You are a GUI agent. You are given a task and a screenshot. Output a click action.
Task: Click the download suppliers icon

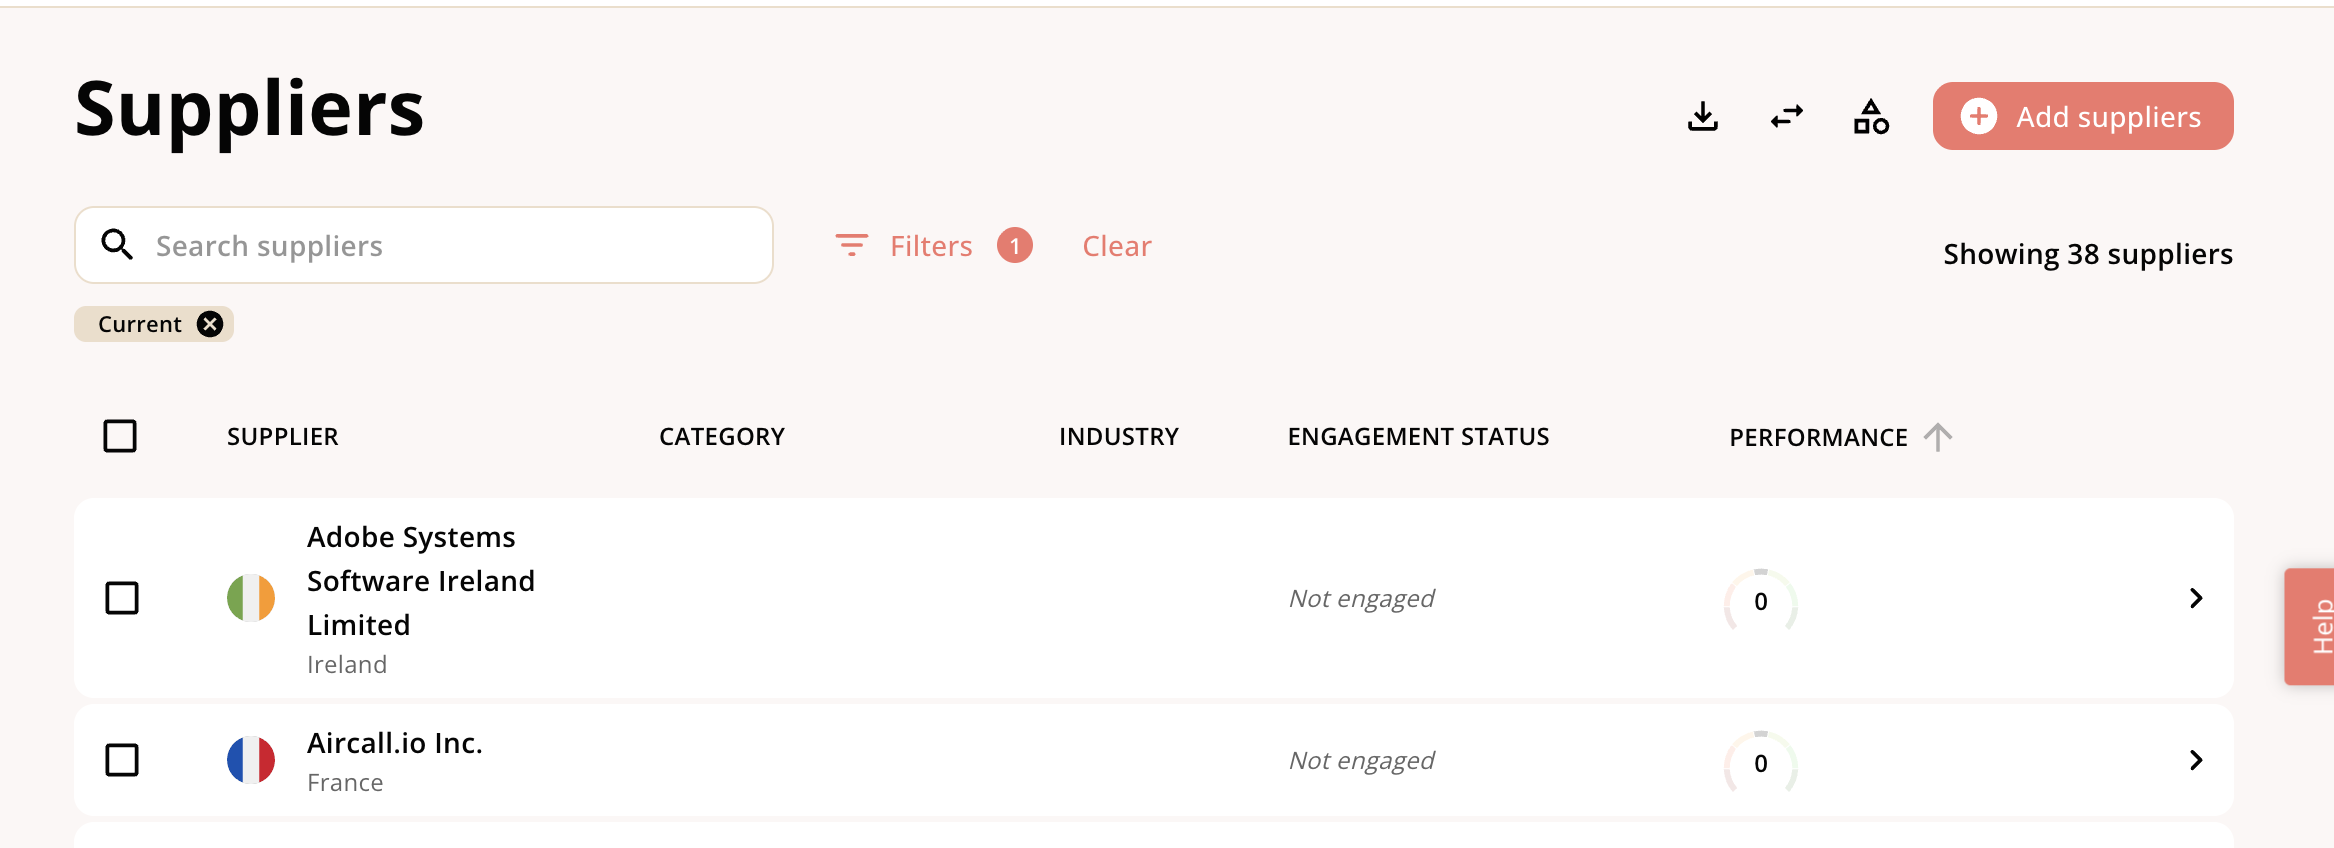pos(1702,117)
